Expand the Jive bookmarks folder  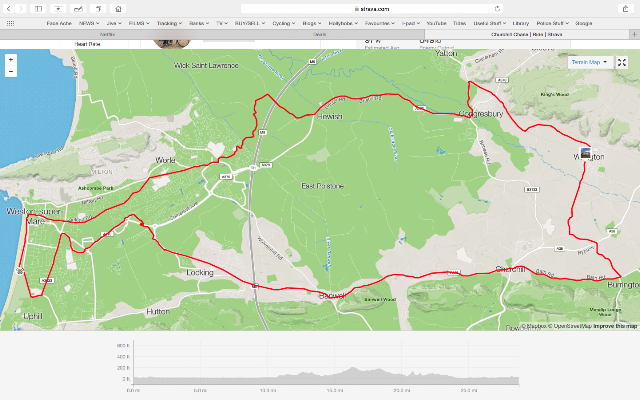(114, 23)
